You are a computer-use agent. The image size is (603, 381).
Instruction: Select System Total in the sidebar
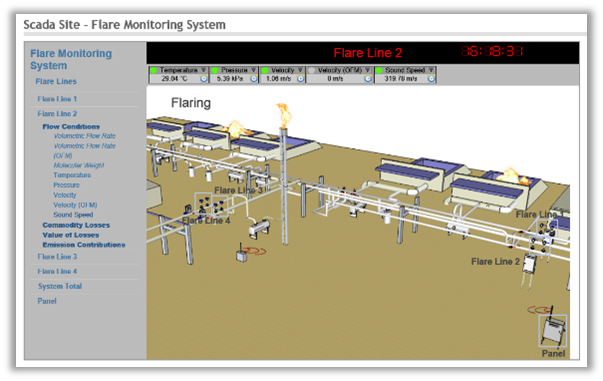tap(60, 286)
